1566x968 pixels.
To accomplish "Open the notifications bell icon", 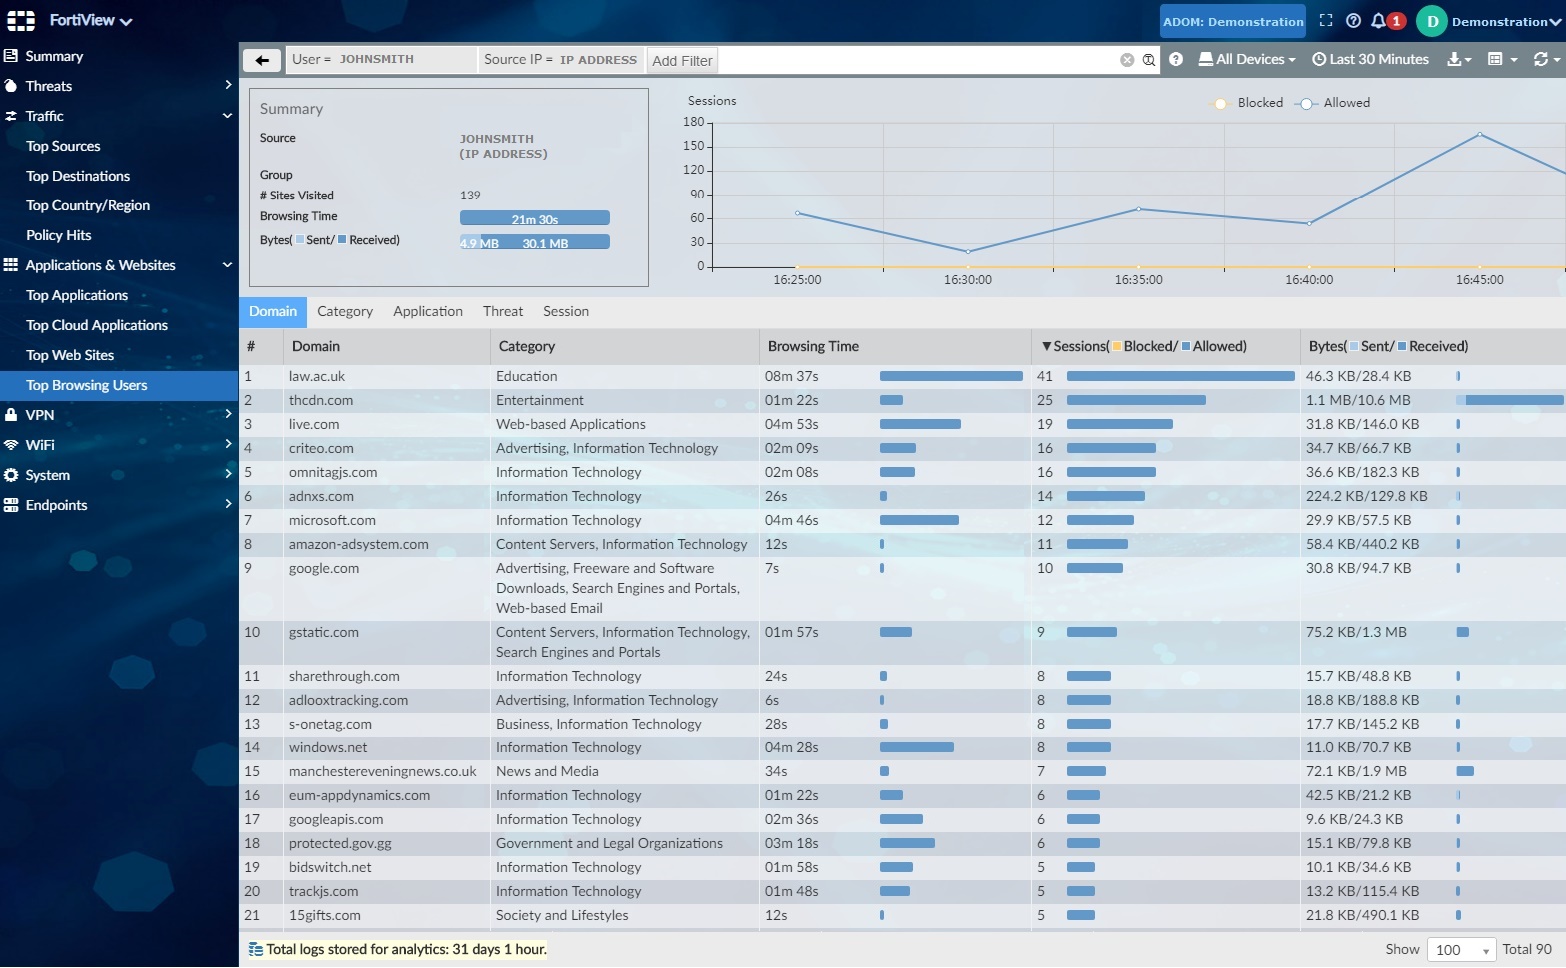I will point(1379,21).
